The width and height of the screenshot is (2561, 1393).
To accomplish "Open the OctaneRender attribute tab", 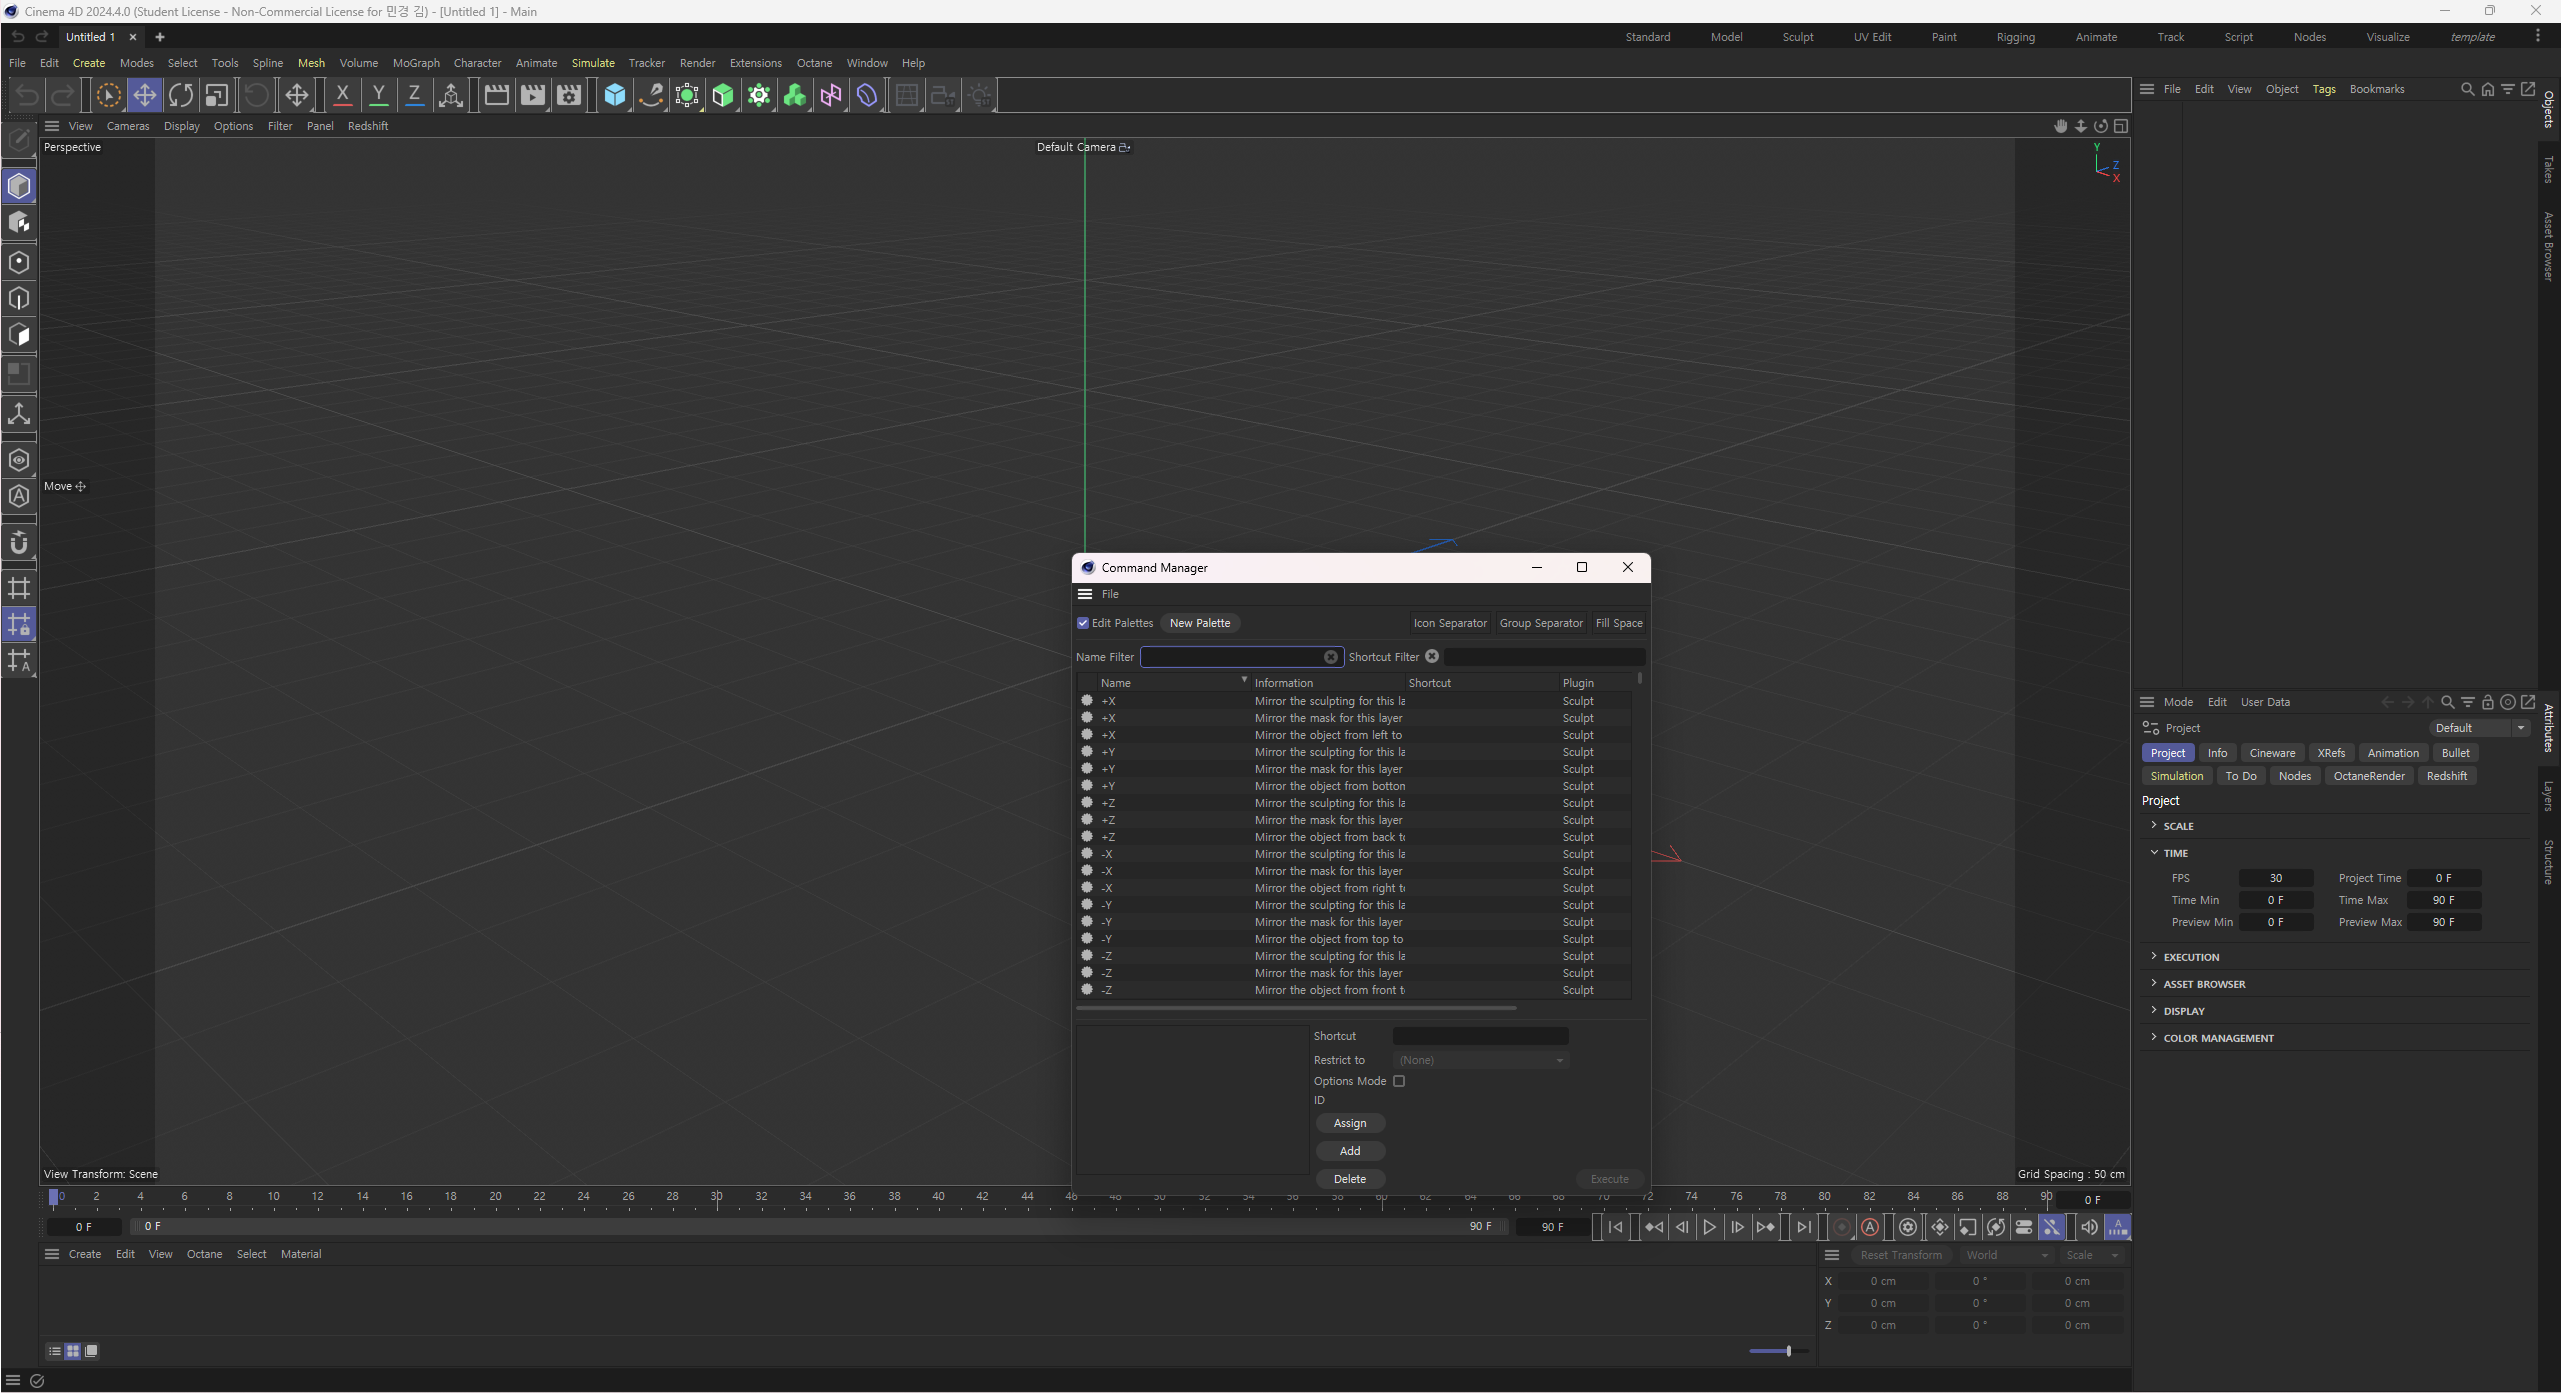I will click(x=2369, y=776).
